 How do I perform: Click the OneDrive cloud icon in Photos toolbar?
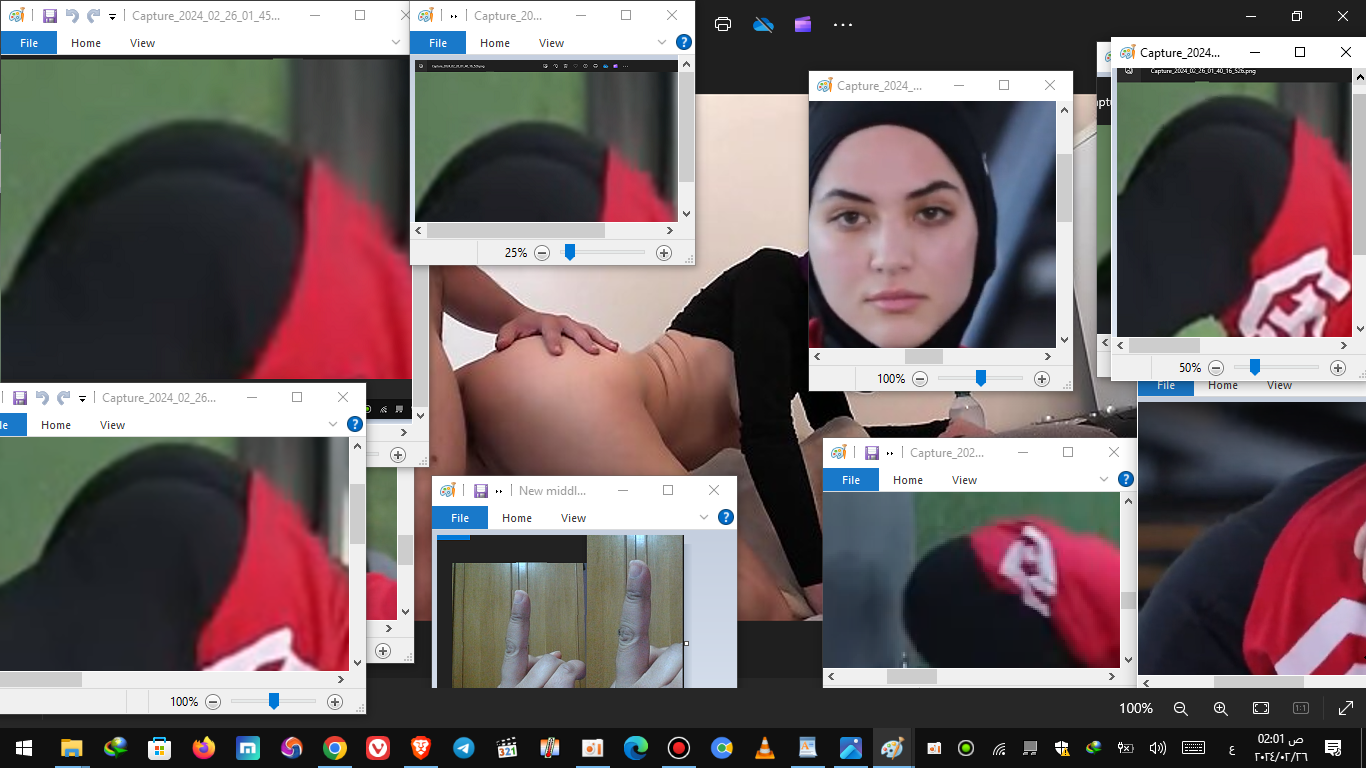point(764,24)
